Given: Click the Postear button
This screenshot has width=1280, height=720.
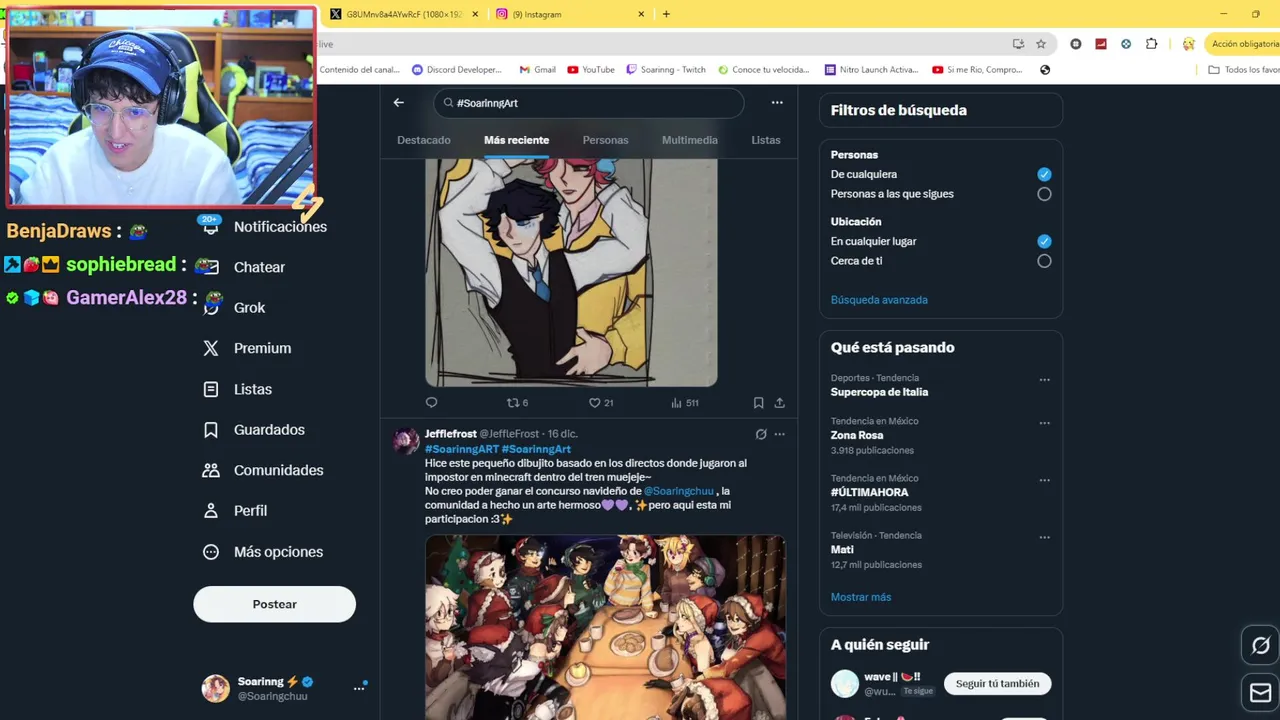Looking at the screenshot, I should click(x=275, y=604).
